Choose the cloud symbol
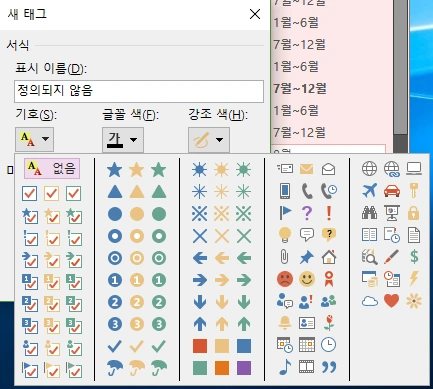The width and height of the screenshot is (433, 389). tap(370, 302)
